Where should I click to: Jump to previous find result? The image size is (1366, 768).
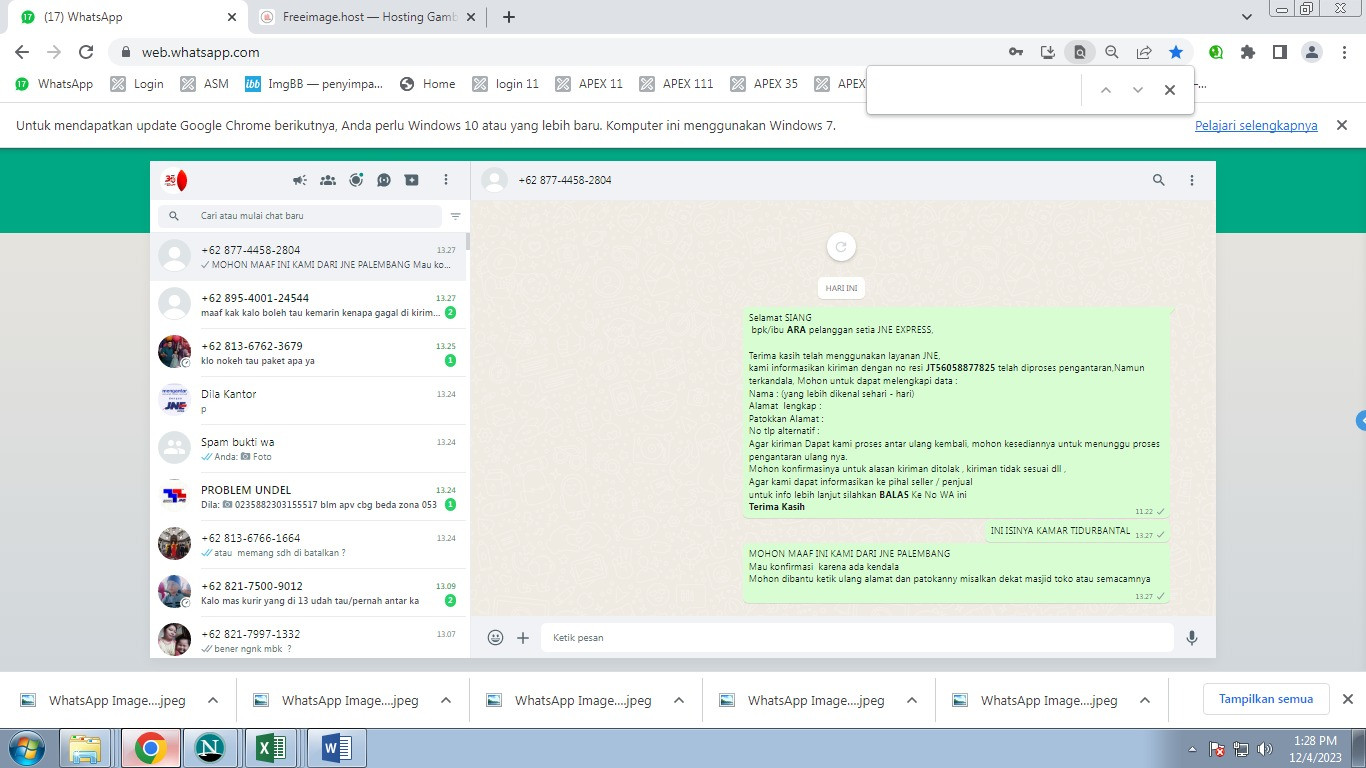tap(1106, 90)
